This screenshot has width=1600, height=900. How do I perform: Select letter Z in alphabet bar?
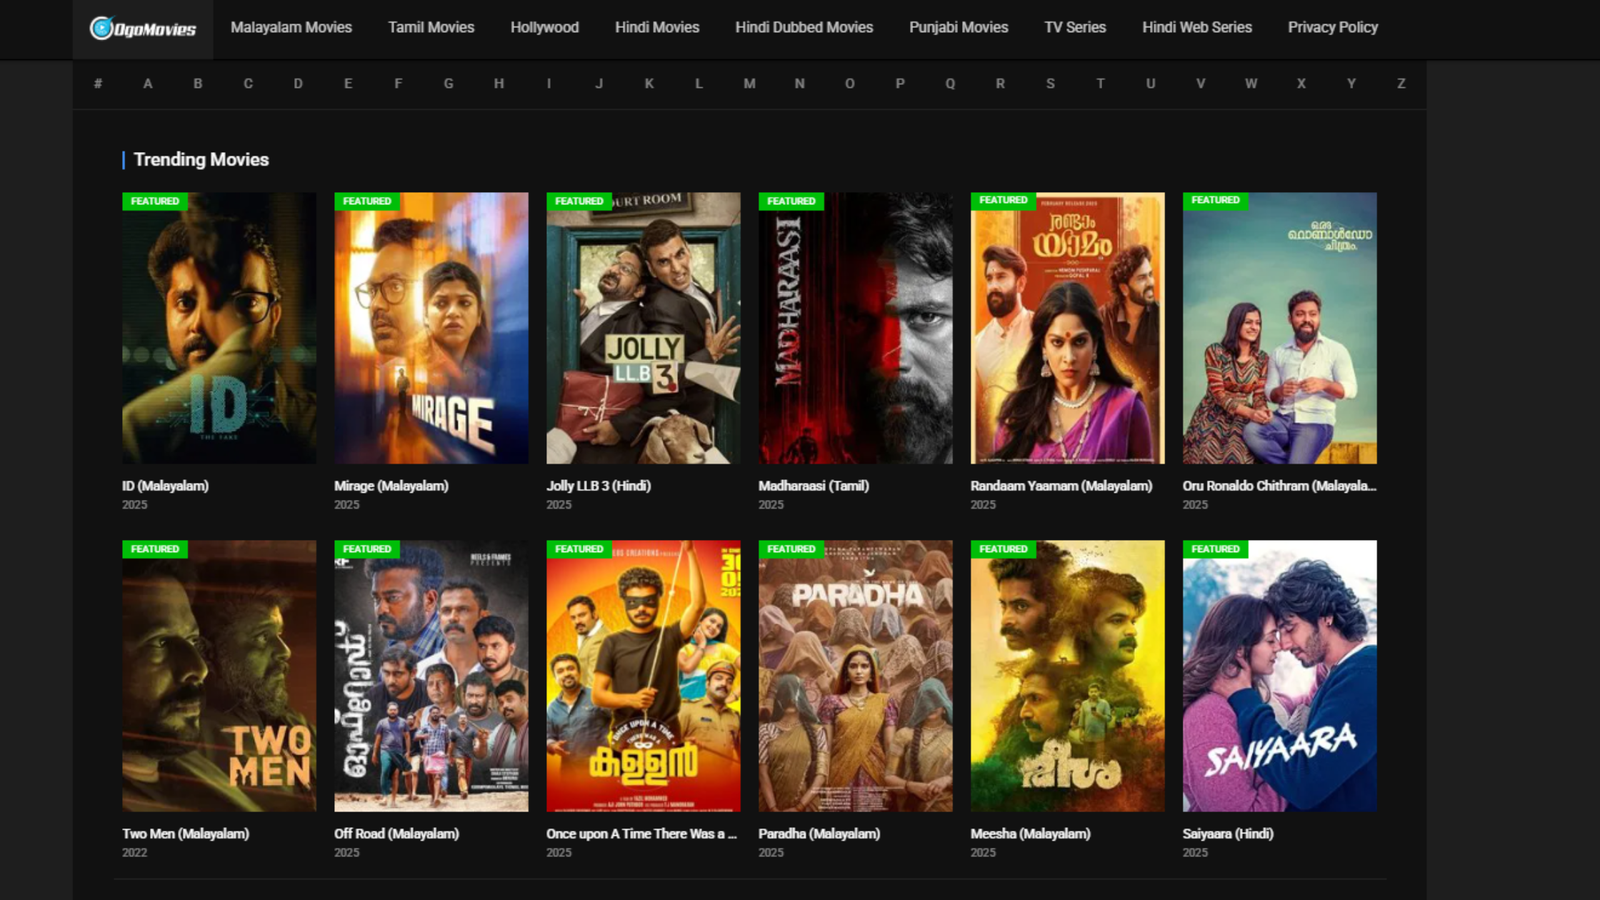point(1401,84)
